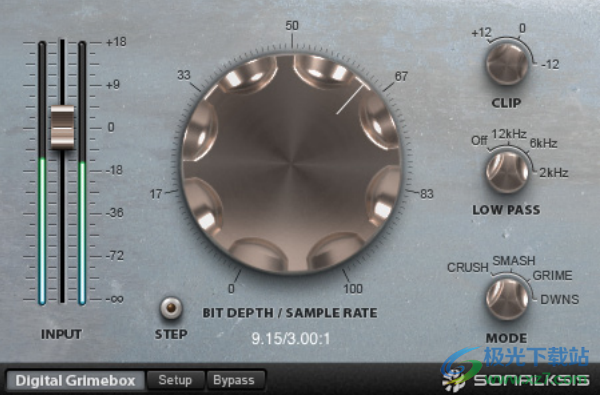Select the CRUSH mode label
This screenshot has width=600, height=395.
468,267
